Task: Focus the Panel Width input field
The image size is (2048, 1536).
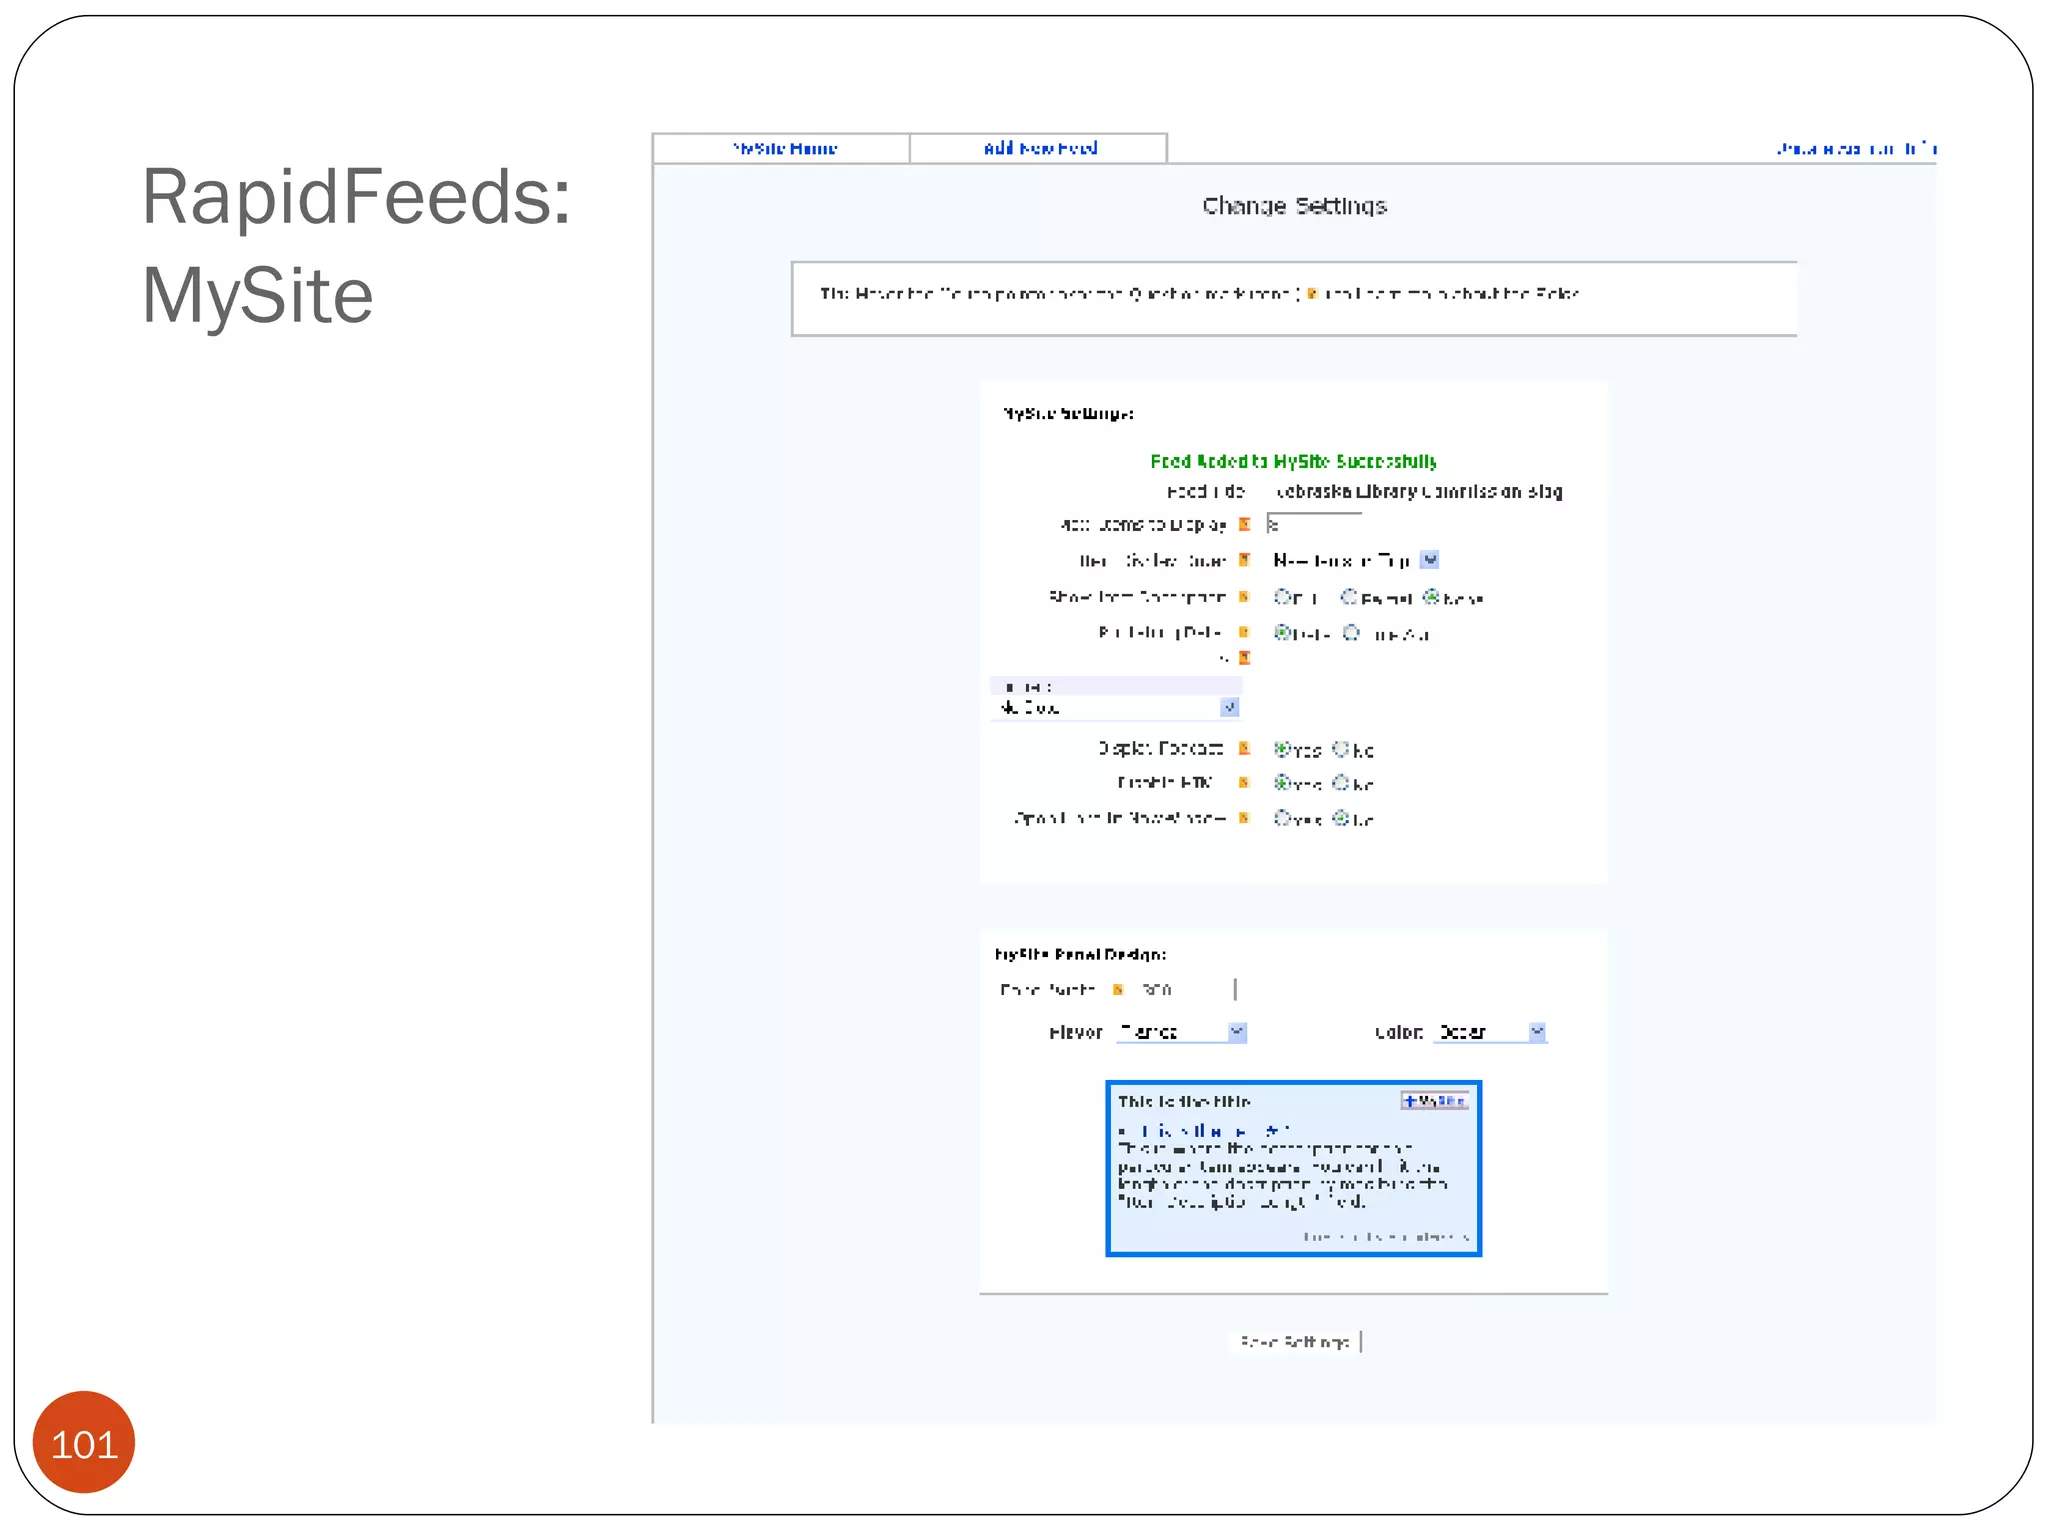Action: pyautogui.click(x=1187, y=990)
